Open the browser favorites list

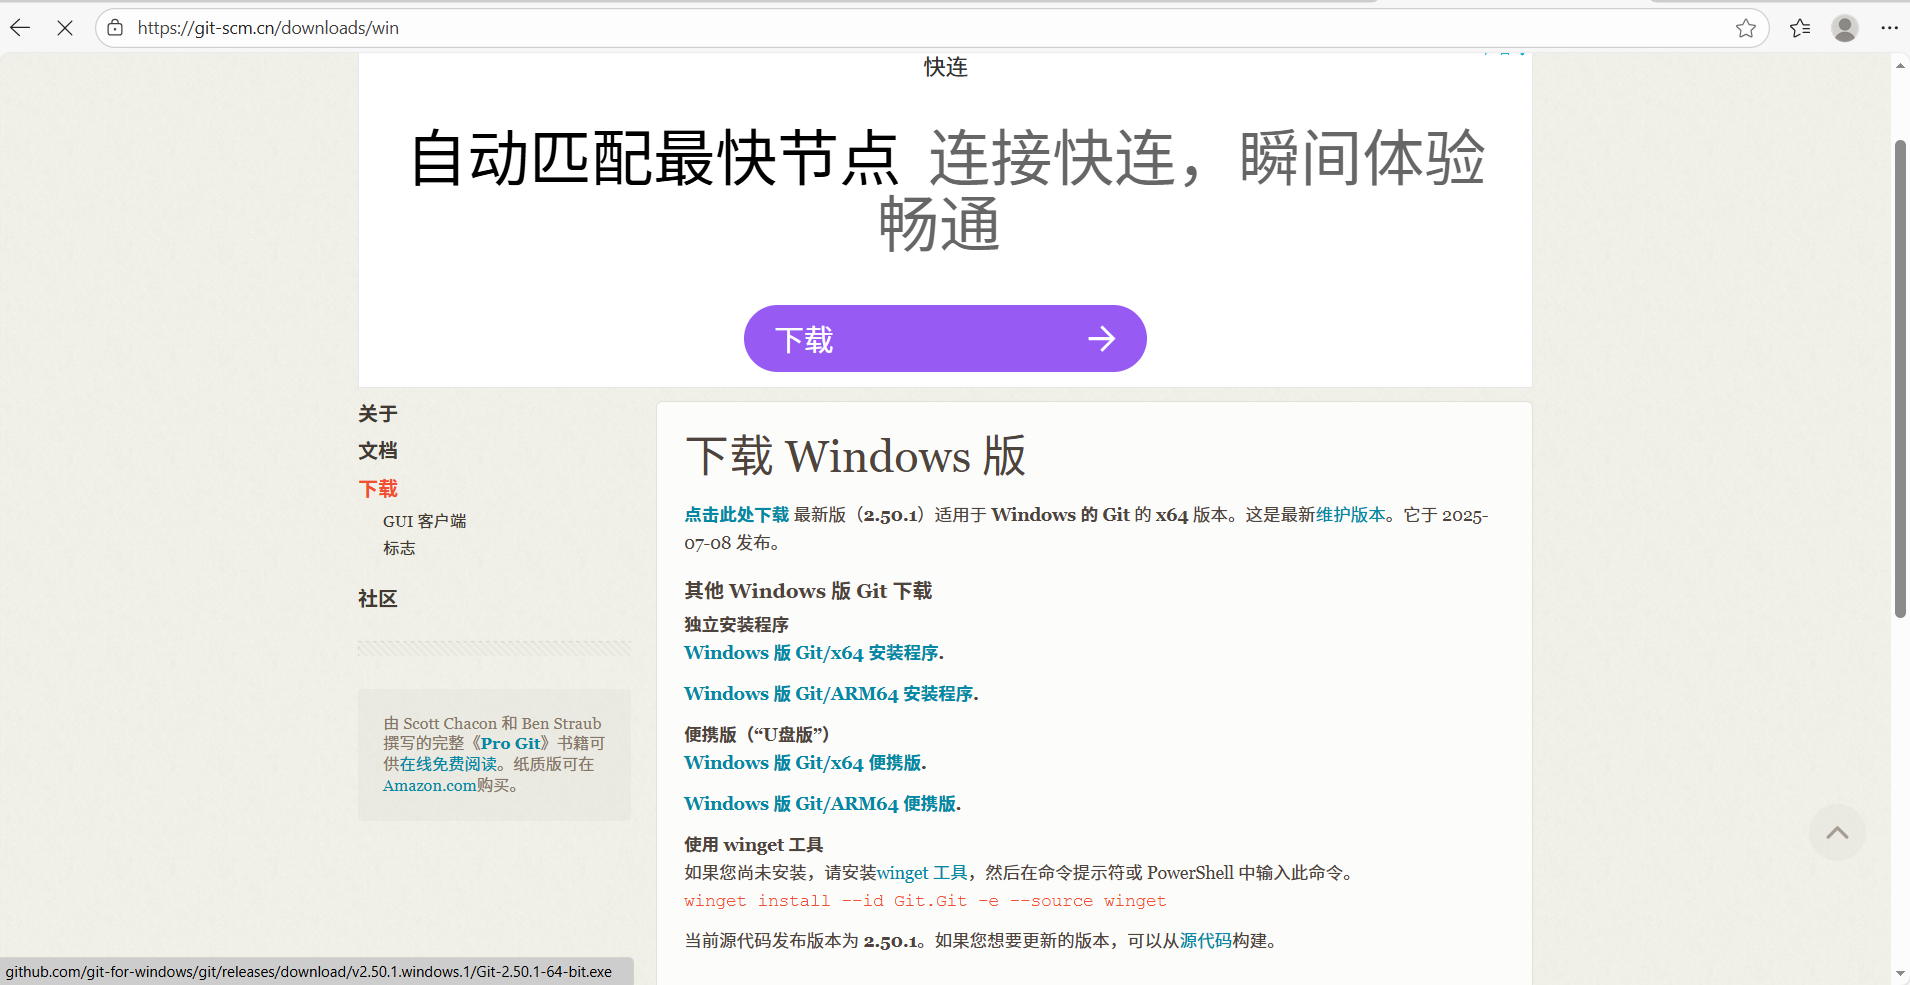1800,28
